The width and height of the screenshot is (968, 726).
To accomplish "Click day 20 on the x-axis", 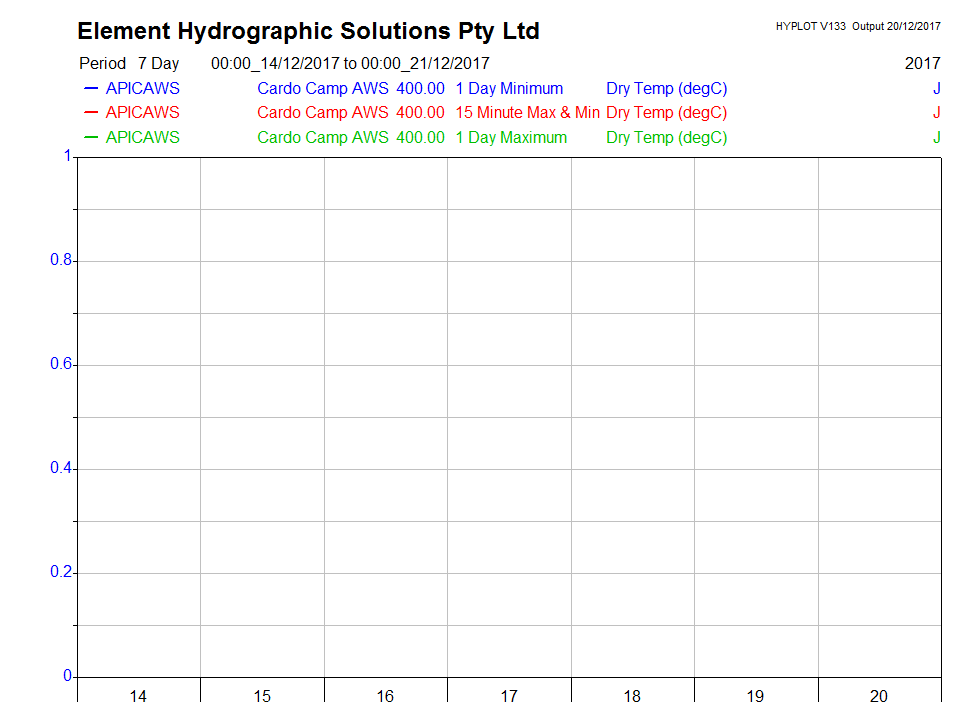I will [x=879, y=696].
